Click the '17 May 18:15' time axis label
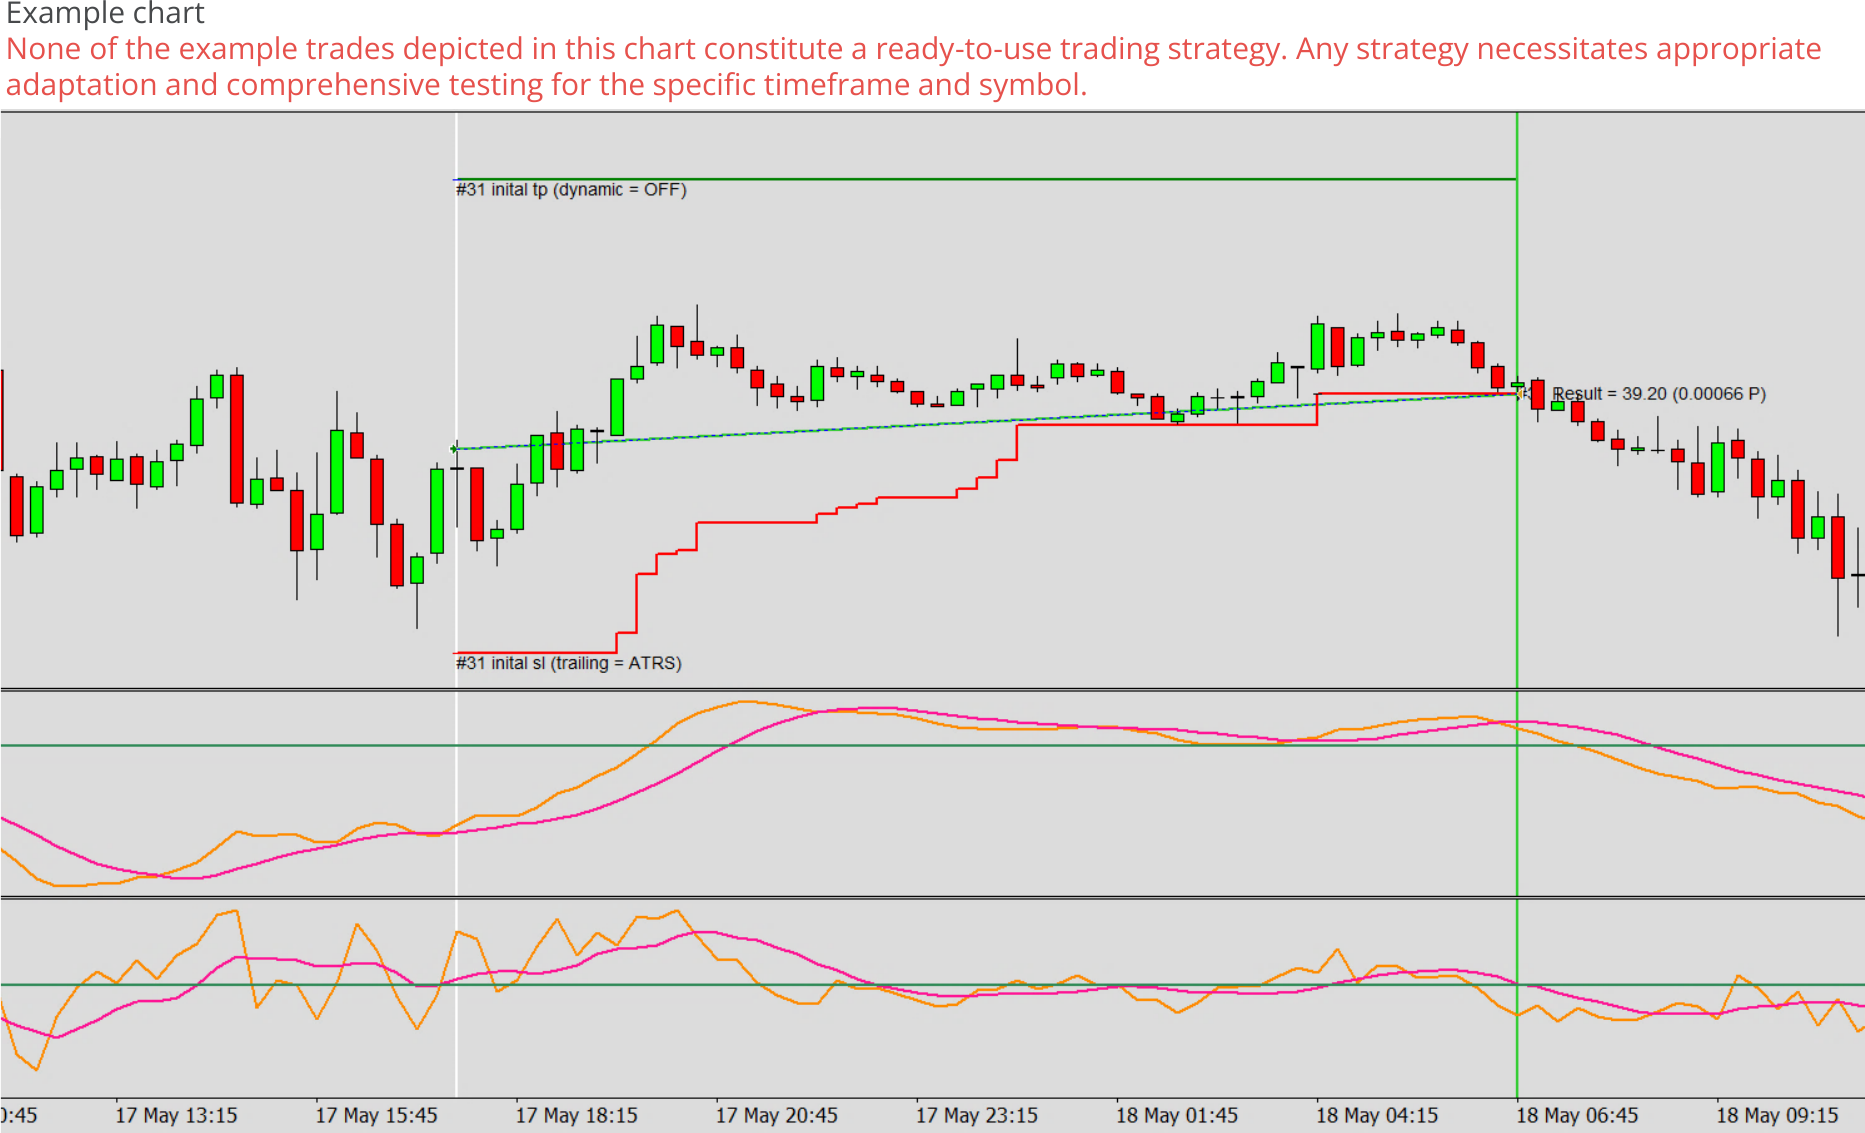 pyautogui.click(x=577, y=1115)
